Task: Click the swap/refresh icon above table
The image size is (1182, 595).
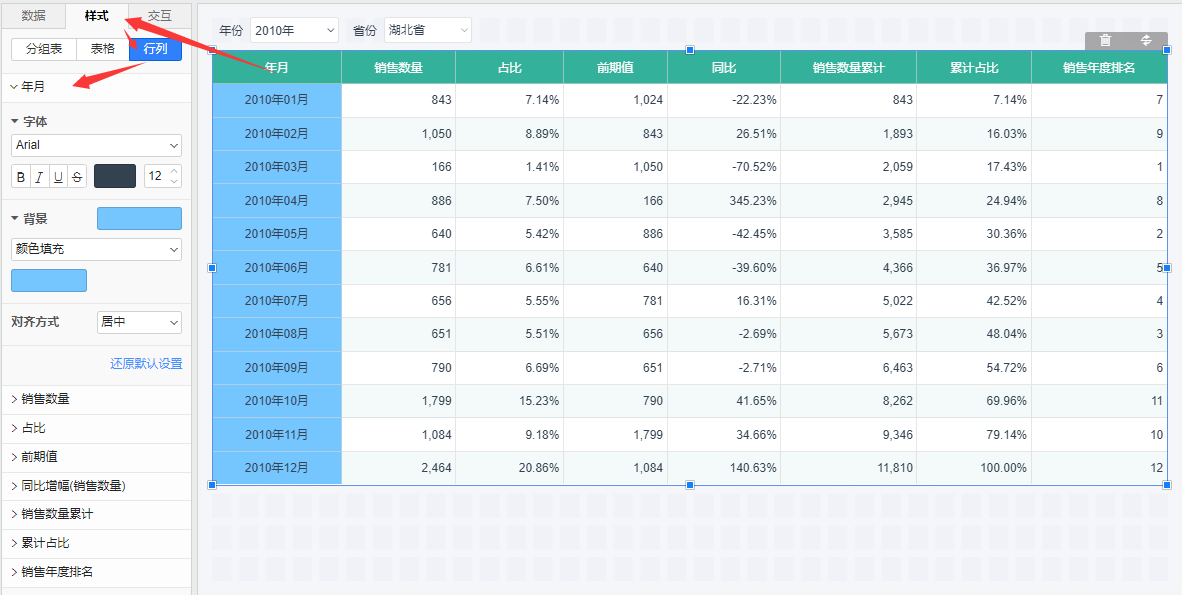Action: (1147, 41)
